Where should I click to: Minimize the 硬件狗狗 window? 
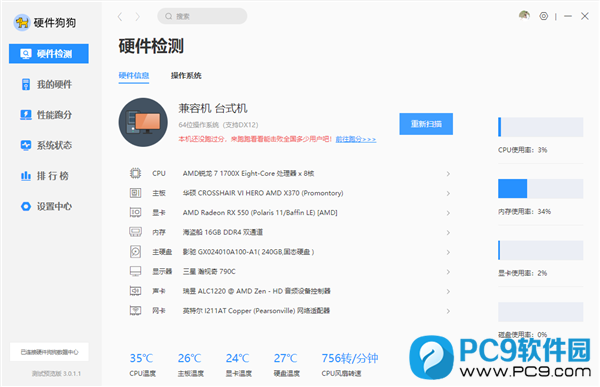click(568, 16)
